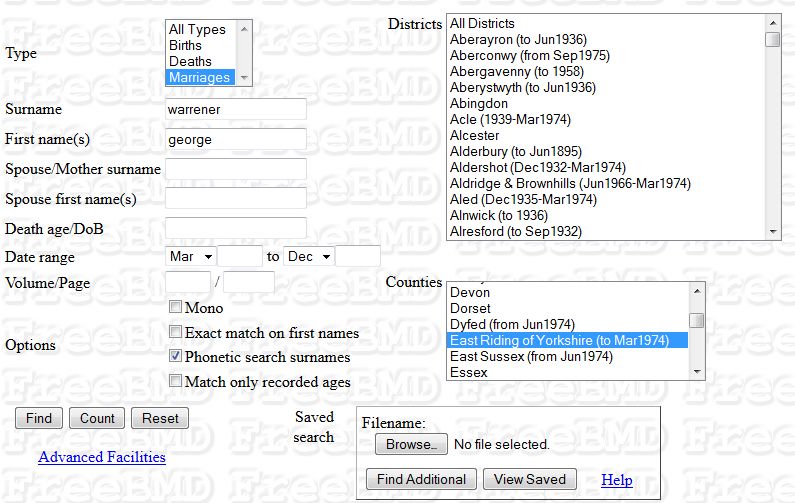795x503 pixels.
Task: Select Aled (Dec1935-Mar1974) district
Action: [605, 199]
